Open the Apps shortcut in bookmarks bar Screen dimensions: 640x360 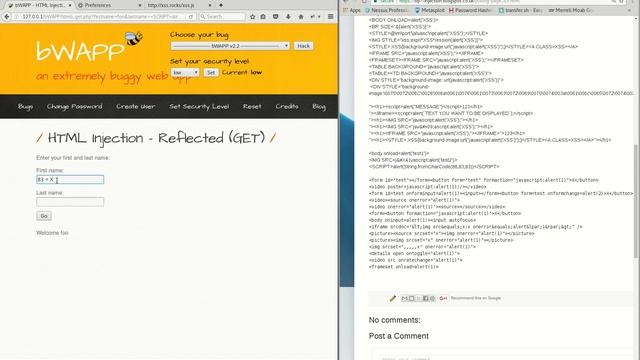pyautogui.click(x=352, y=10)
